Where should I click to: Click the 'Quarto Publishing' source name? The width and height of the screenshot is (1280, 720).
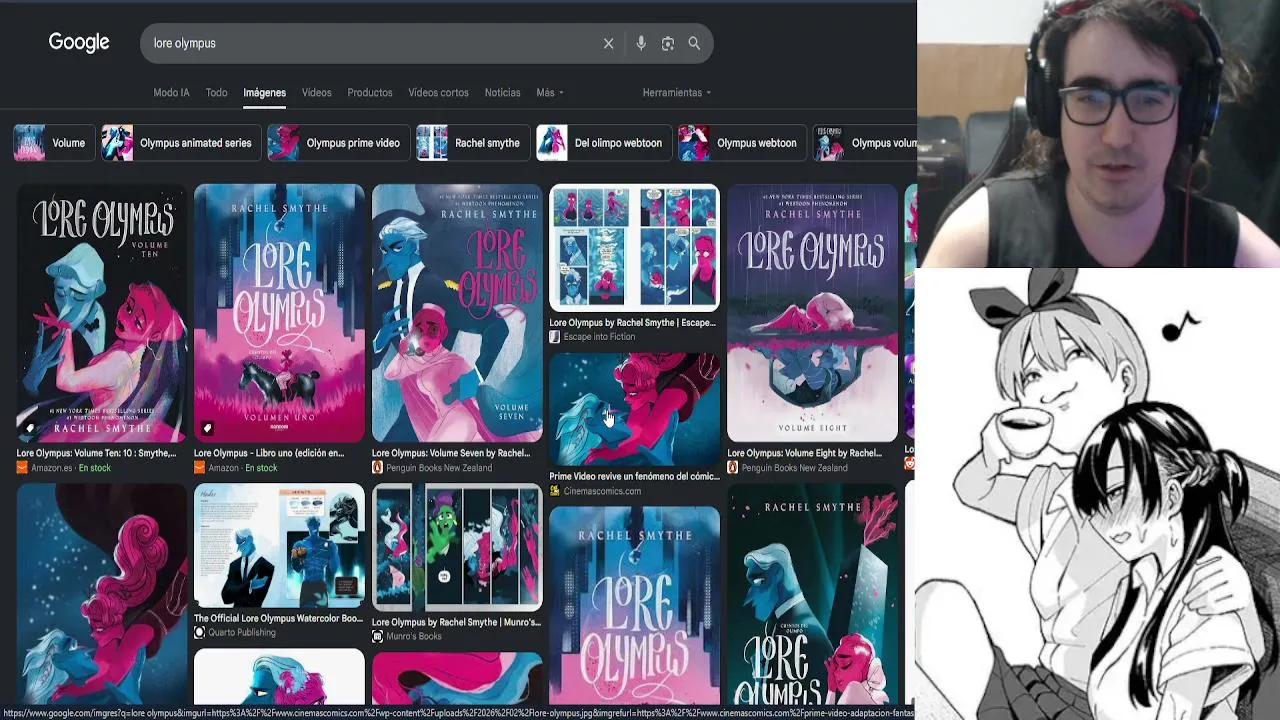[242, 633]
